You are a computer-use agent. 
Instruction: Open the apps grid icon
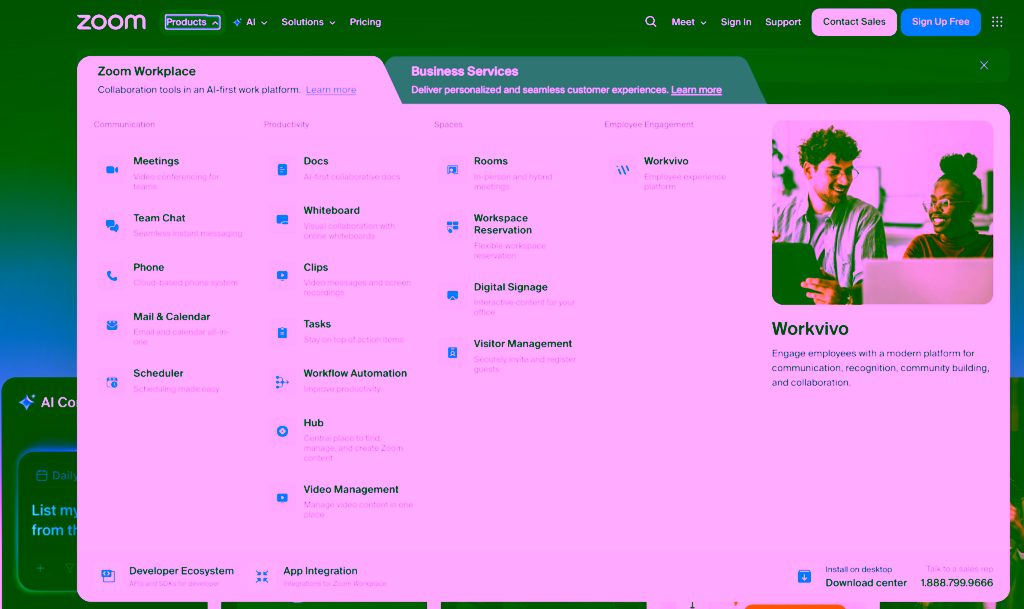(997, 22)
